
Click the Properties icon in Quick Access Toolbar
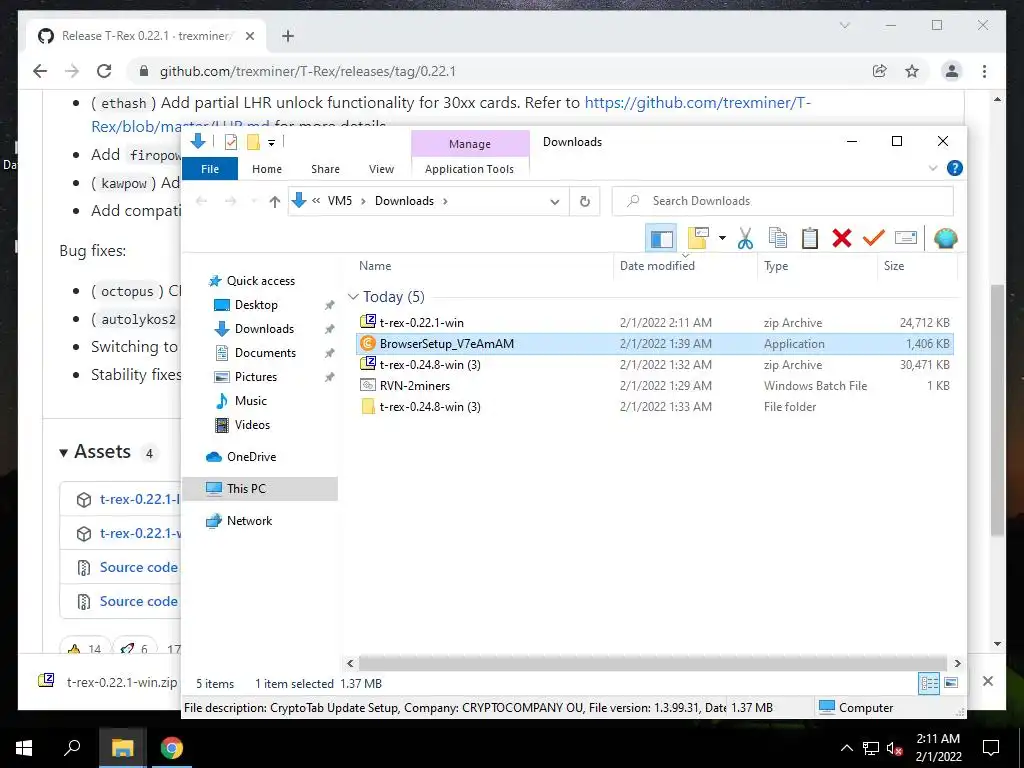[231, 142]
